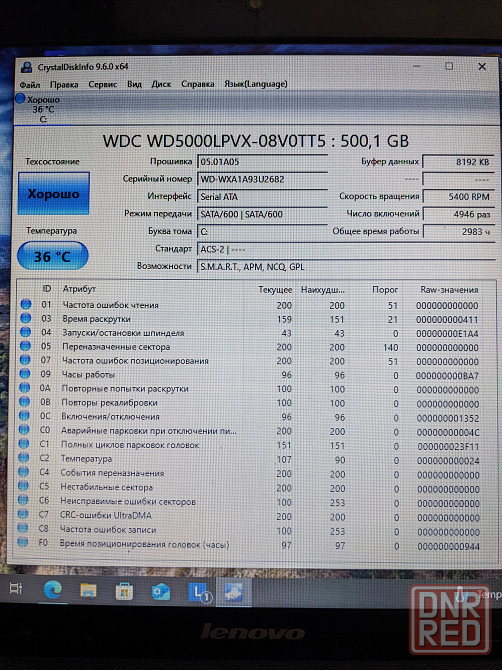Click the Прошивка field 05.01A05
Image resolution: width=502 pixels, height=670 pixels.
(262, 162)
